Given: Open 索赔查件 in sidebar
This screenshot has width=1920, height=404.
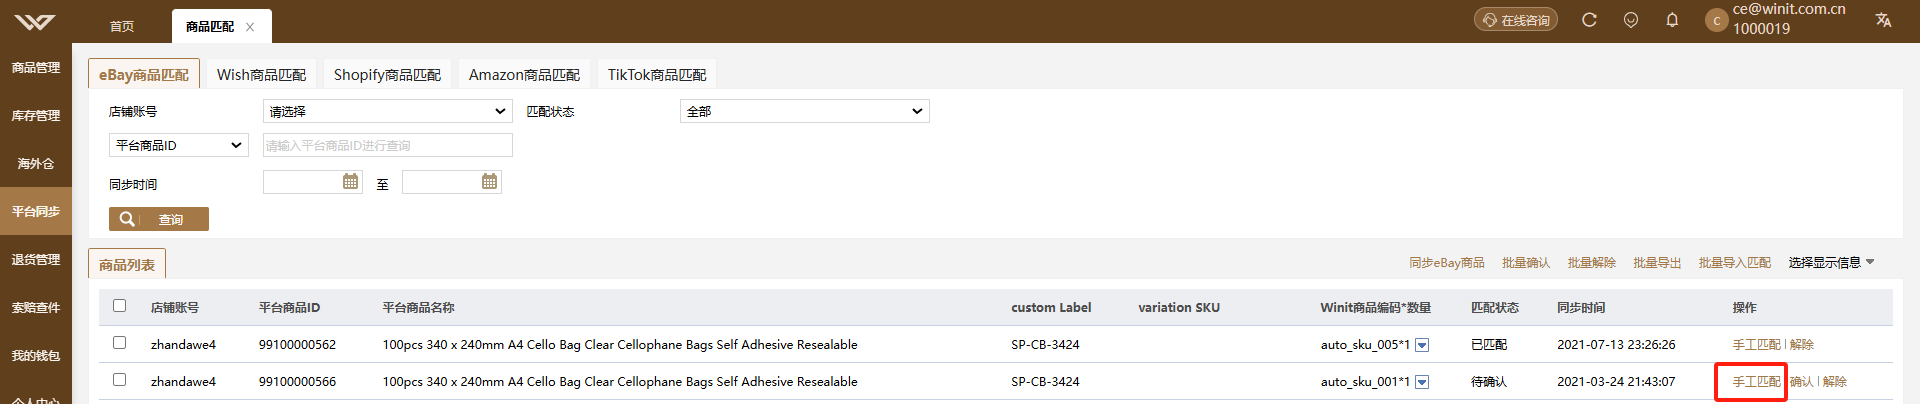Looking at the screenshot, I should click(36, 308).
